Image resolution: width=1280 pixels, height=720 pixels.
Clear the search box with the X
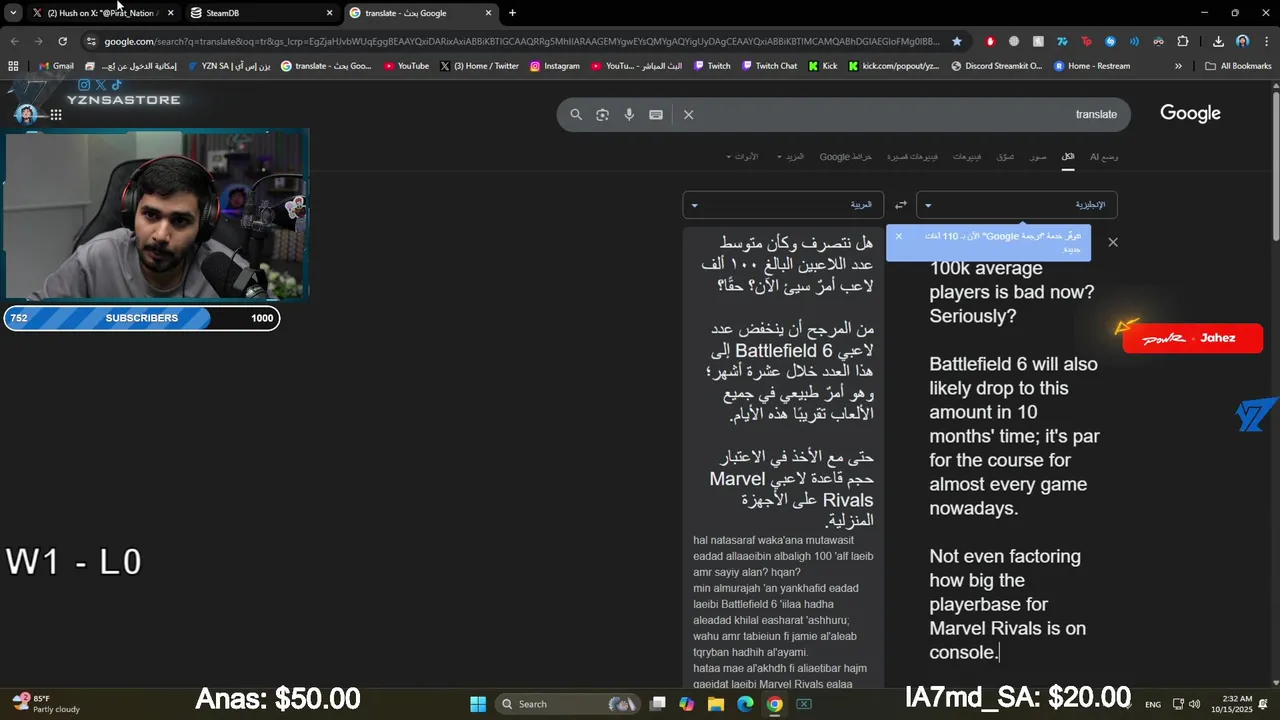pos(688,114)
